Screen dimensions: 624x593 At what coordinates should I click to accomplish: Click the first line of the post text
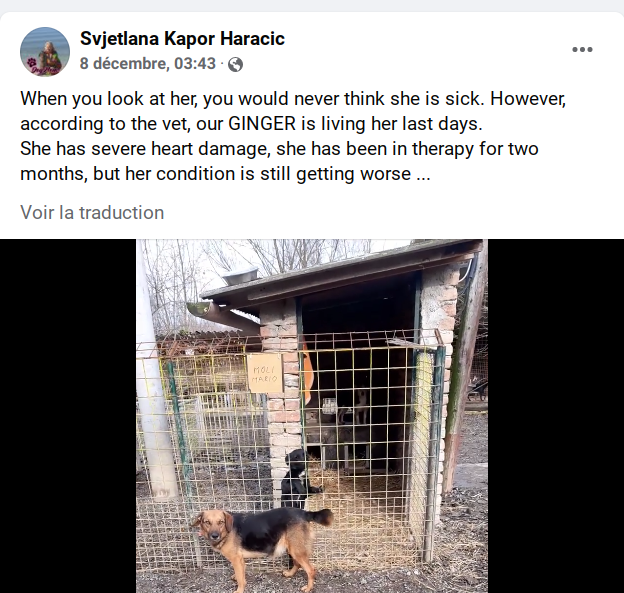[x=293, y=99]
